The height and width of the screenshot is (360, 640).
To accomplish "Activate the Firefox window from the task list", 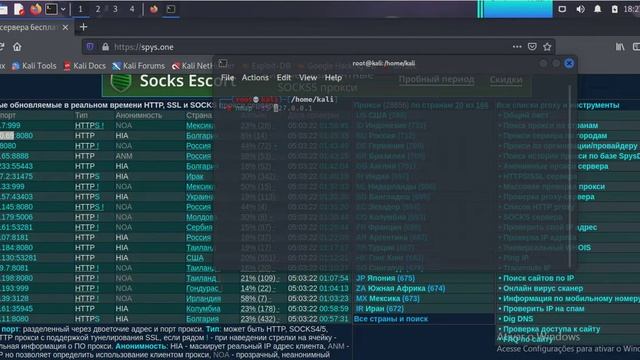I will coord(154,9).
